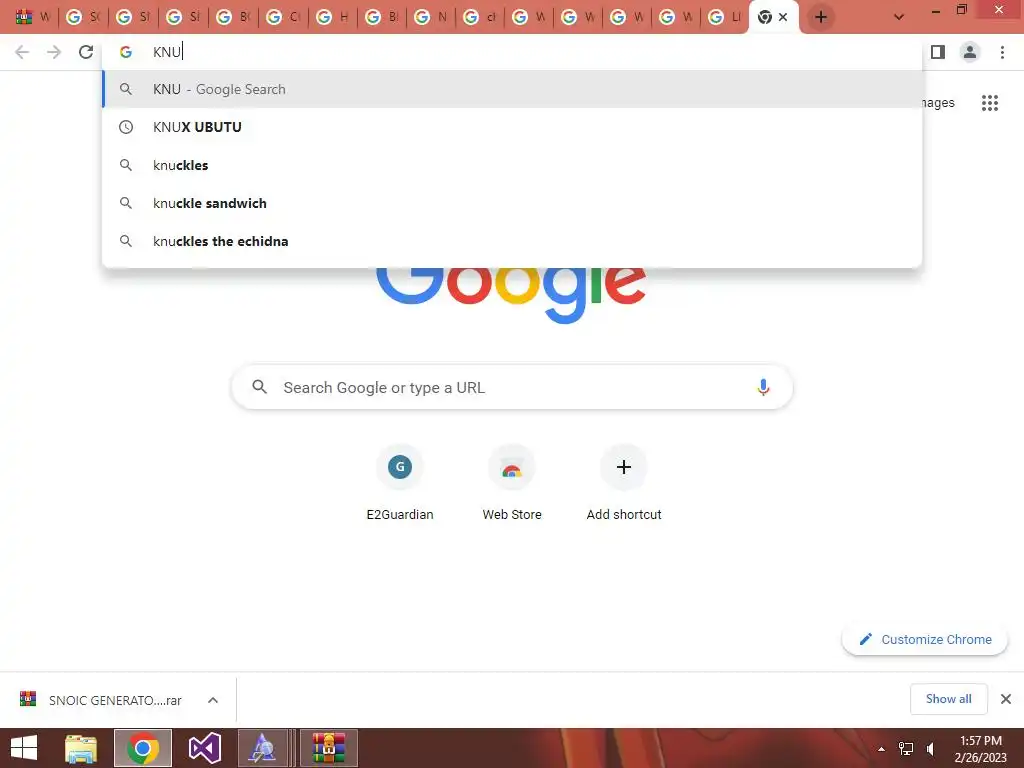Show hidden system tray icons
1024x768 pixels.
[x=881, y=748]
